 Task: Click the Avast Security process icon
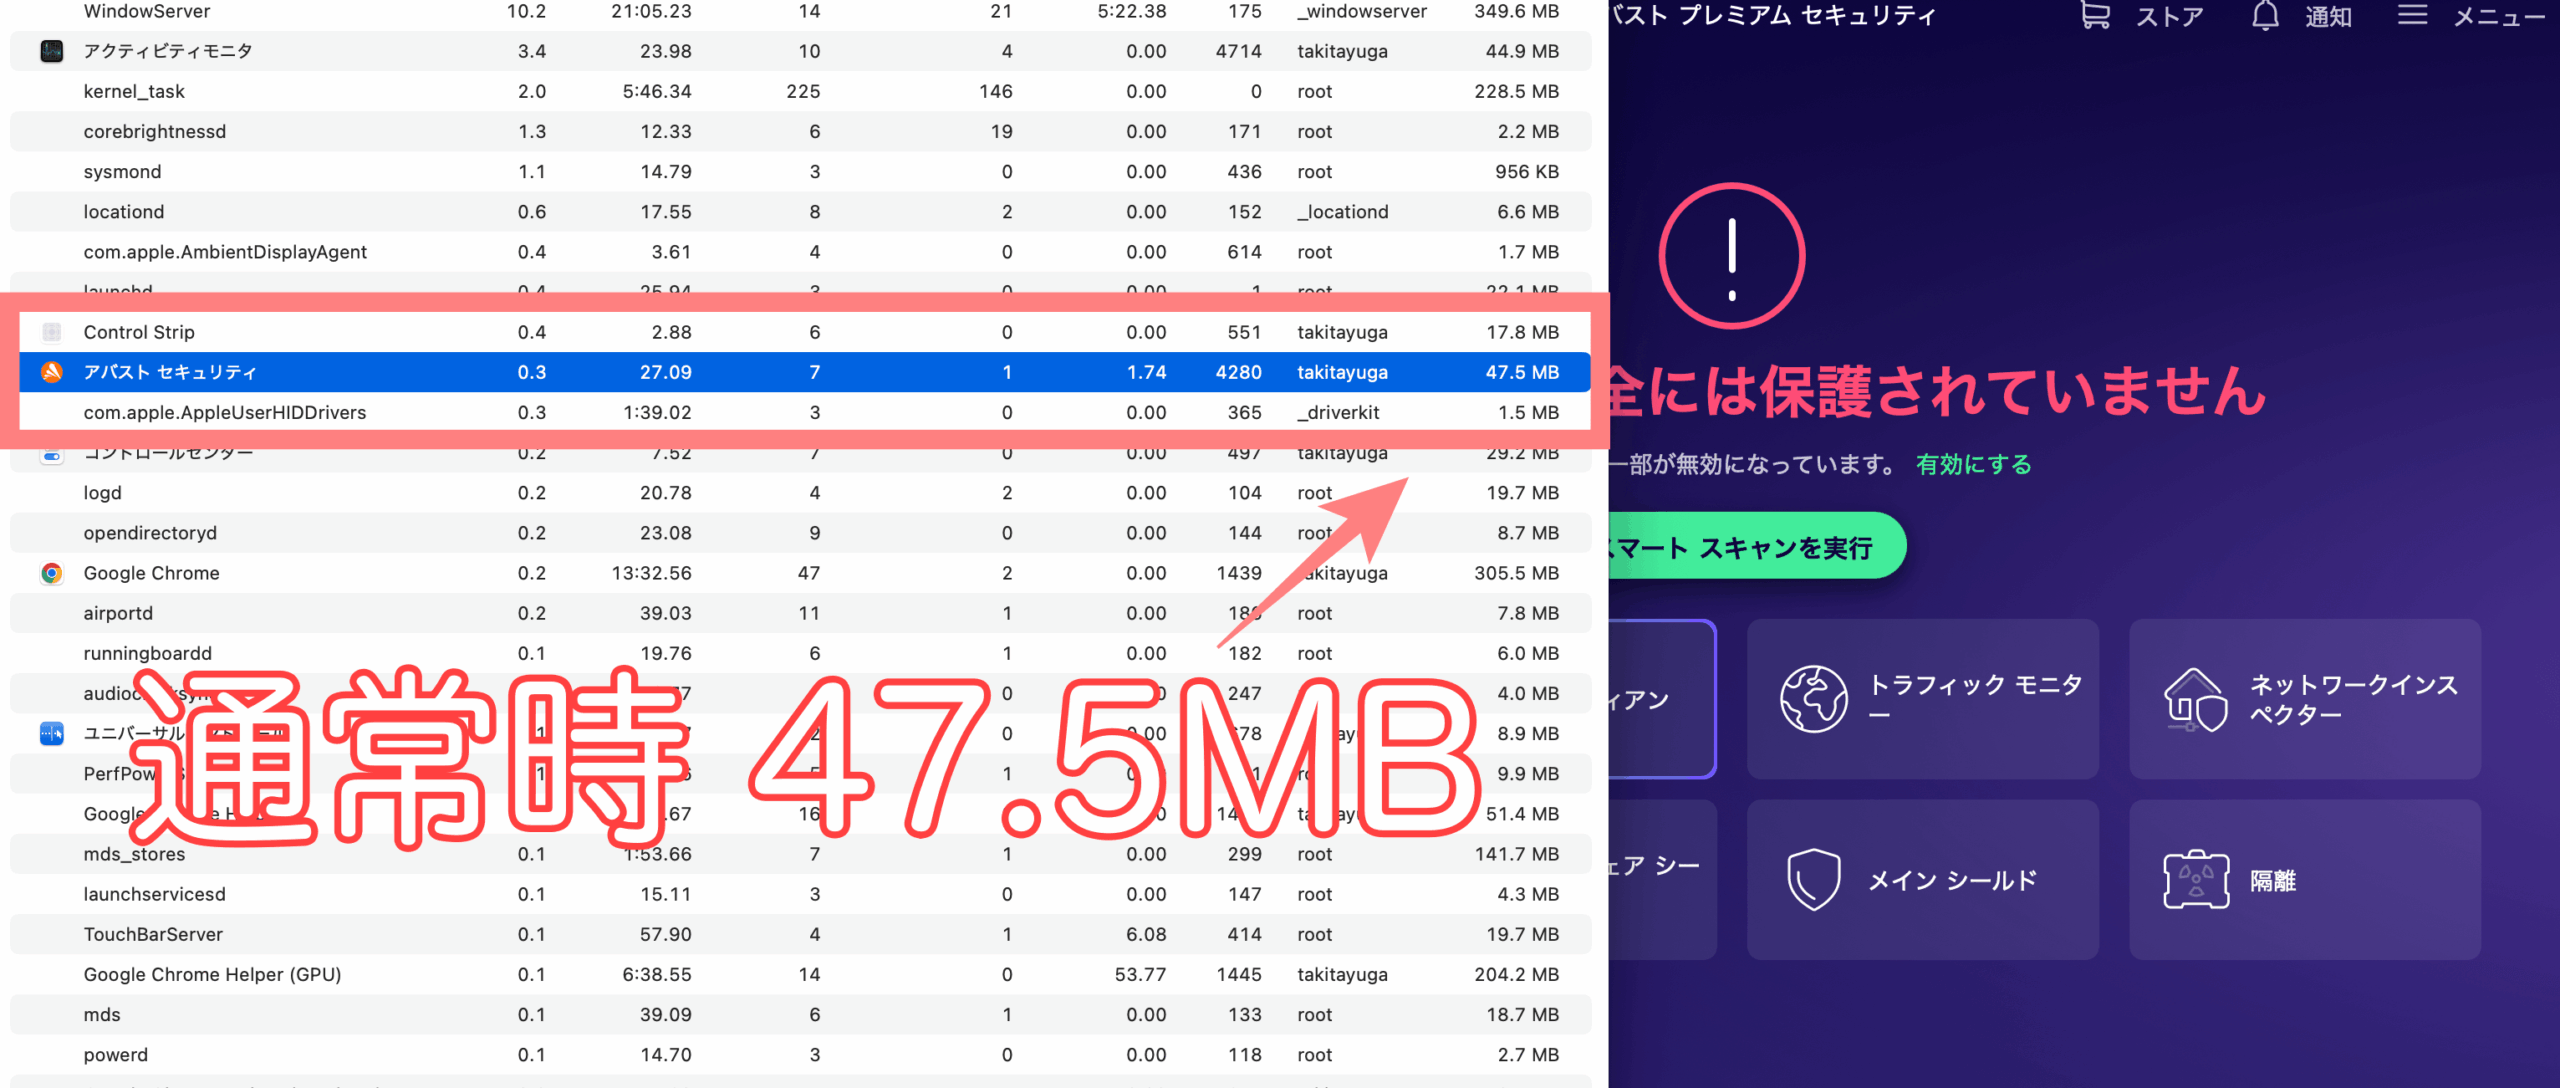pyautogui.click(x=52, y=372)
